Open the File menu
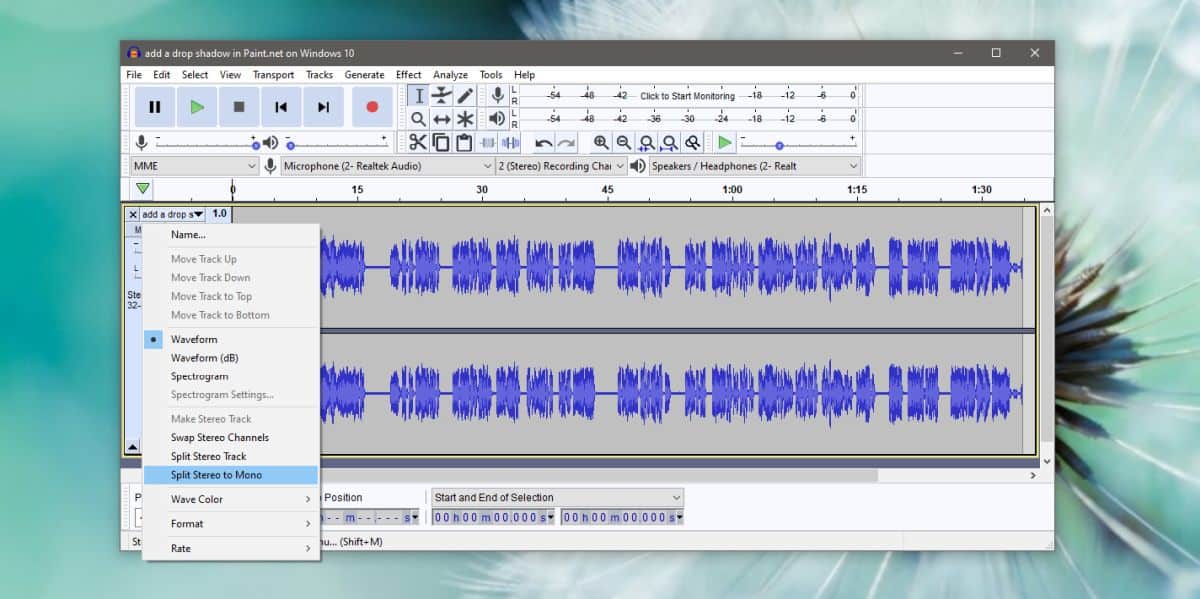Viewport: 1200px width, 599px height. [x=134, y=74]
